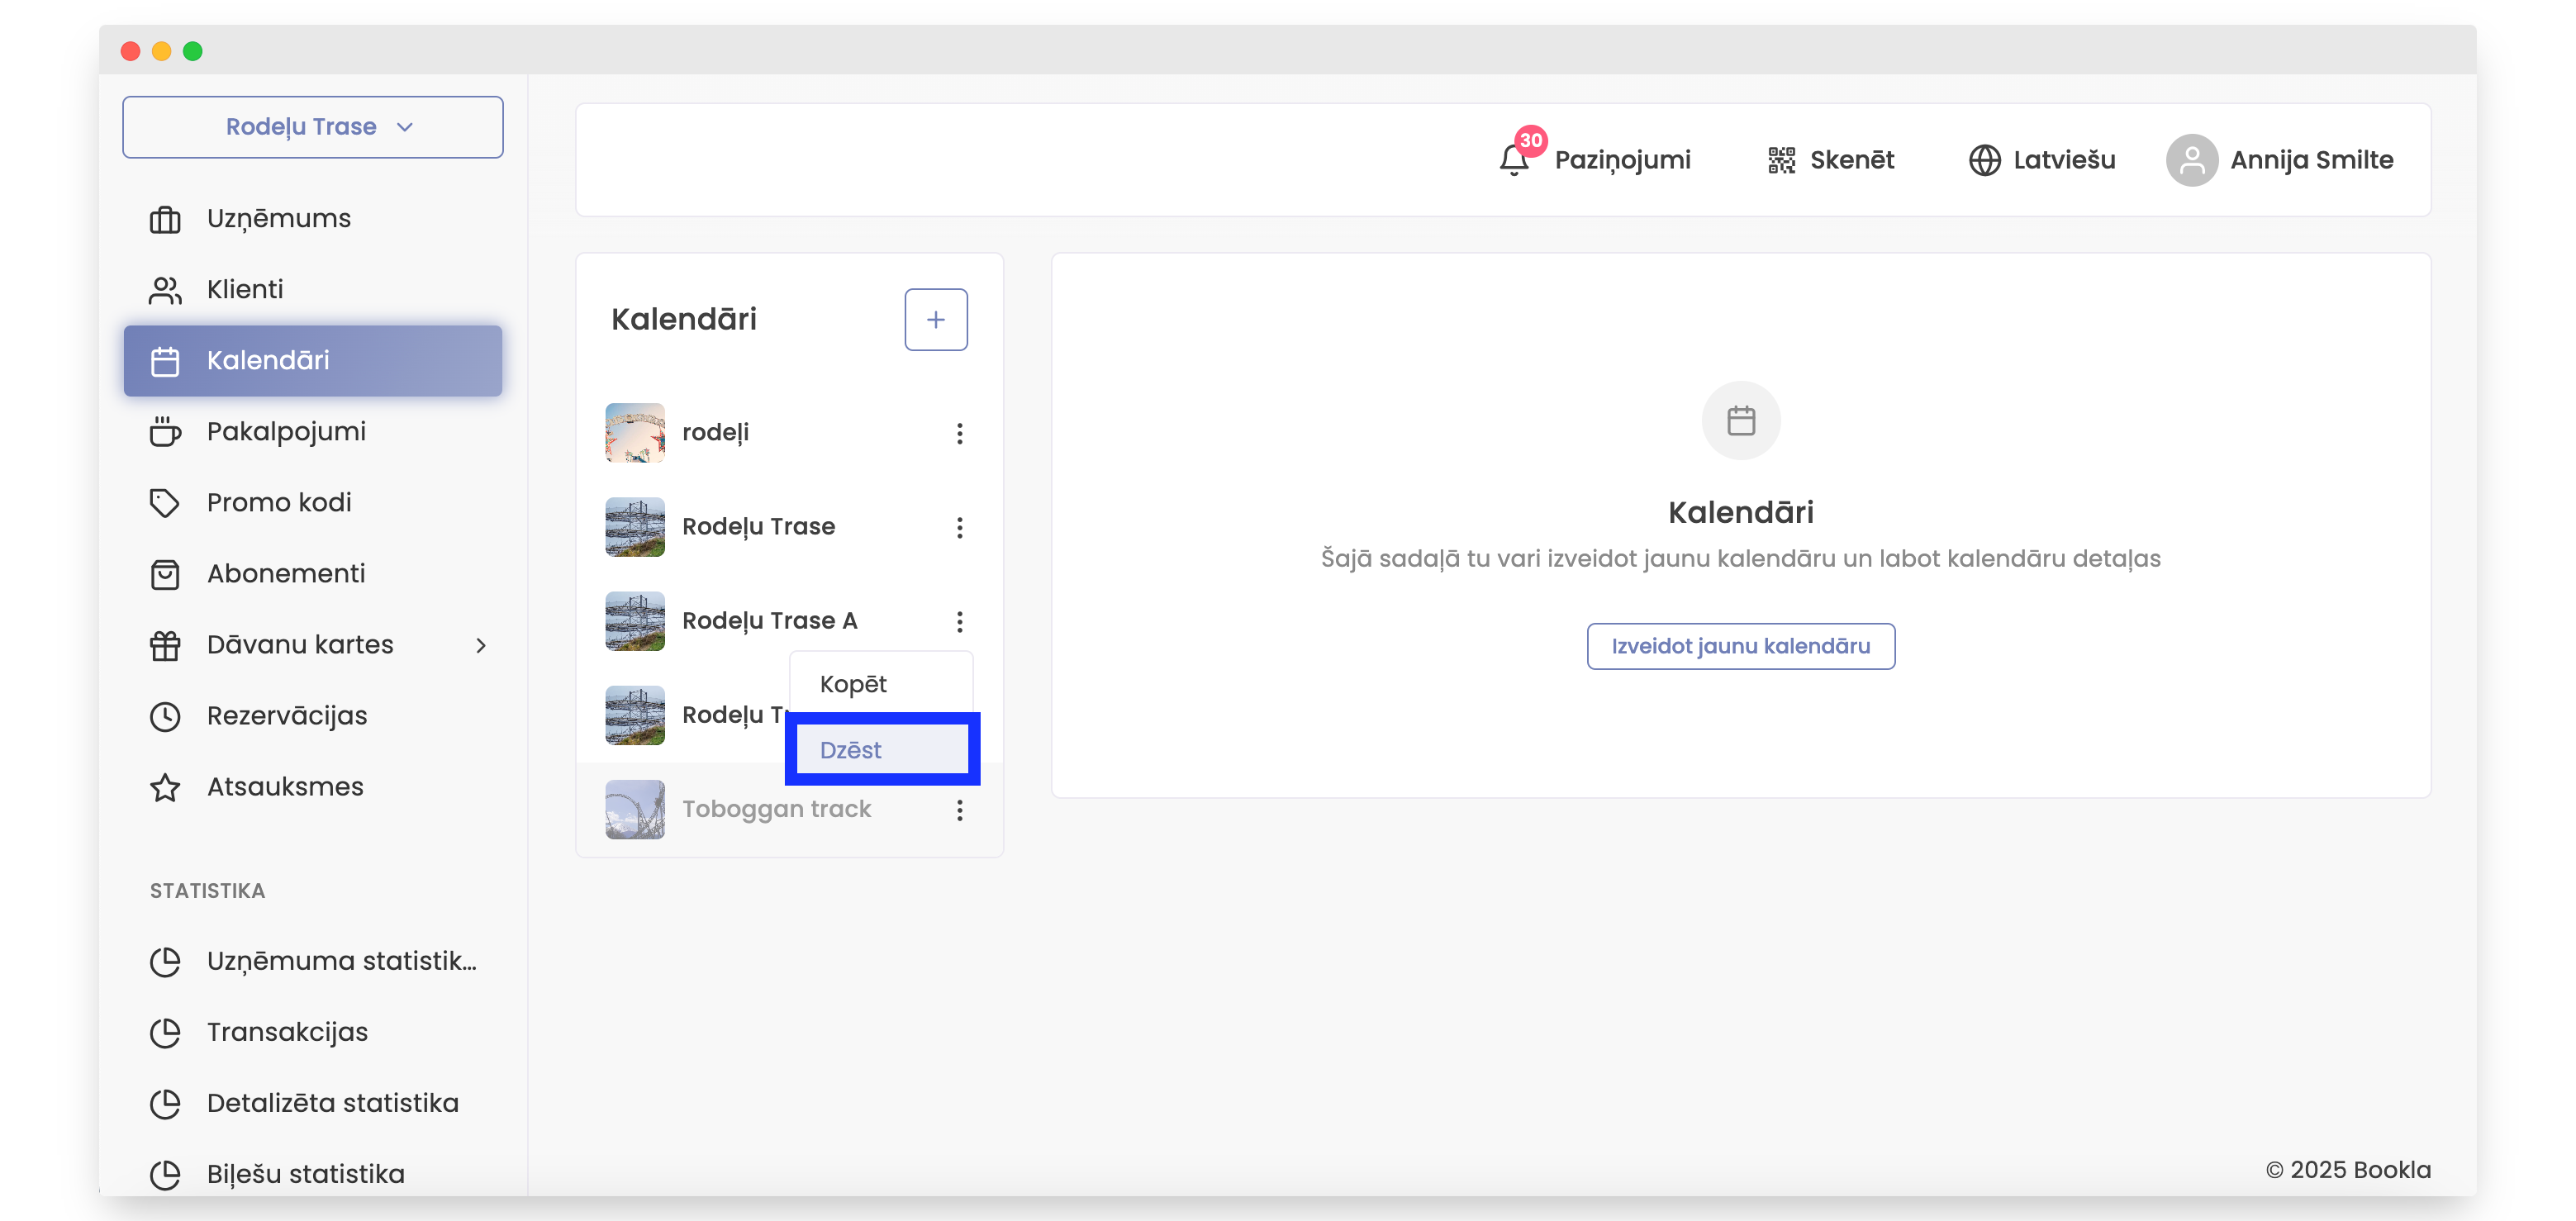The height and width of the screenshot is (1221, 2576).
Task: Select the Rodeļu Trase calendar thumbnail
Action: click(635, 527)
